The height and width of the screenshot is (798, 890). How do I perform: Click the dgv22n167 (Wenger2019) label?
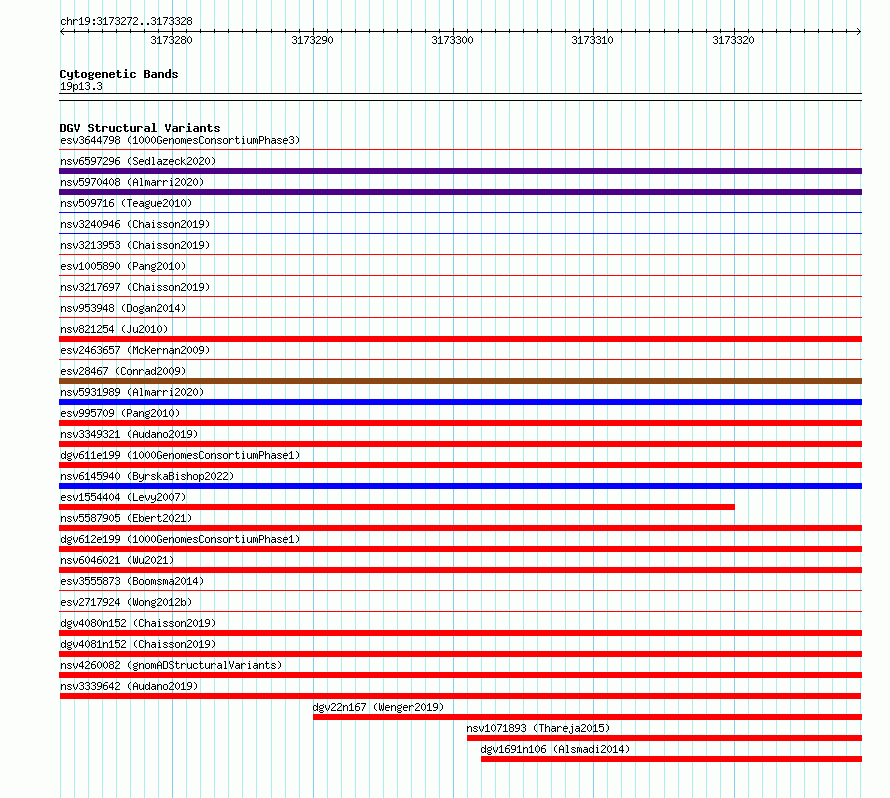378,707
